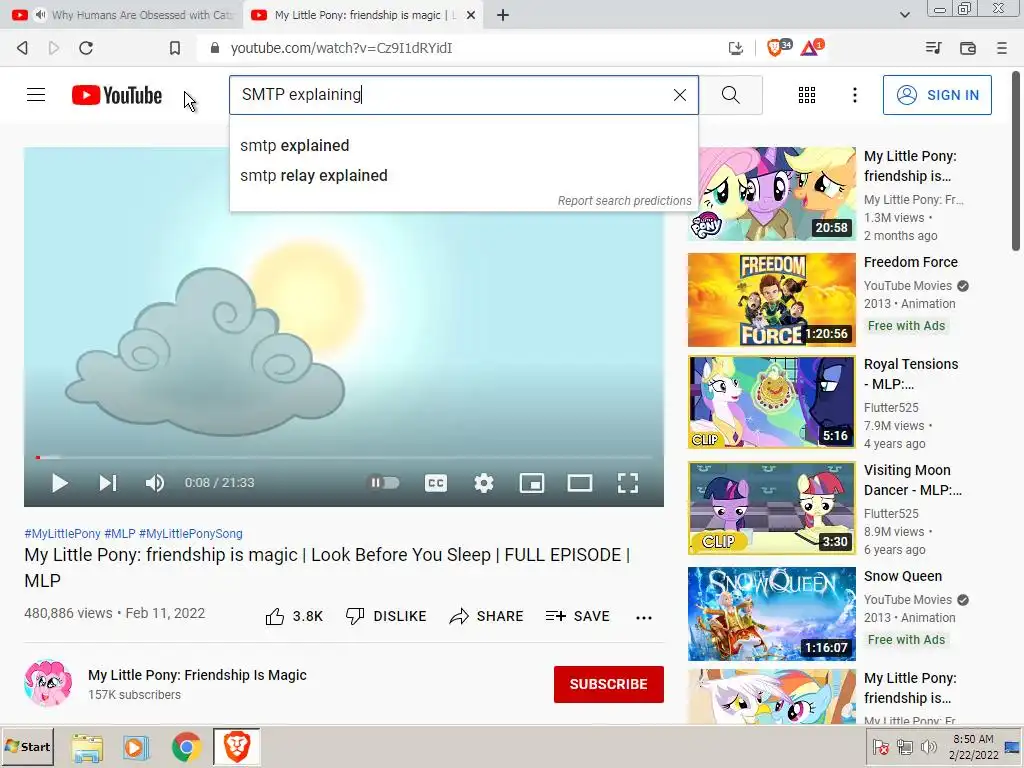The height and width of the screenshot is (768, 1024).
Task: Open Google Chrome from the taskbar
Action: click(x=186, y=746)
